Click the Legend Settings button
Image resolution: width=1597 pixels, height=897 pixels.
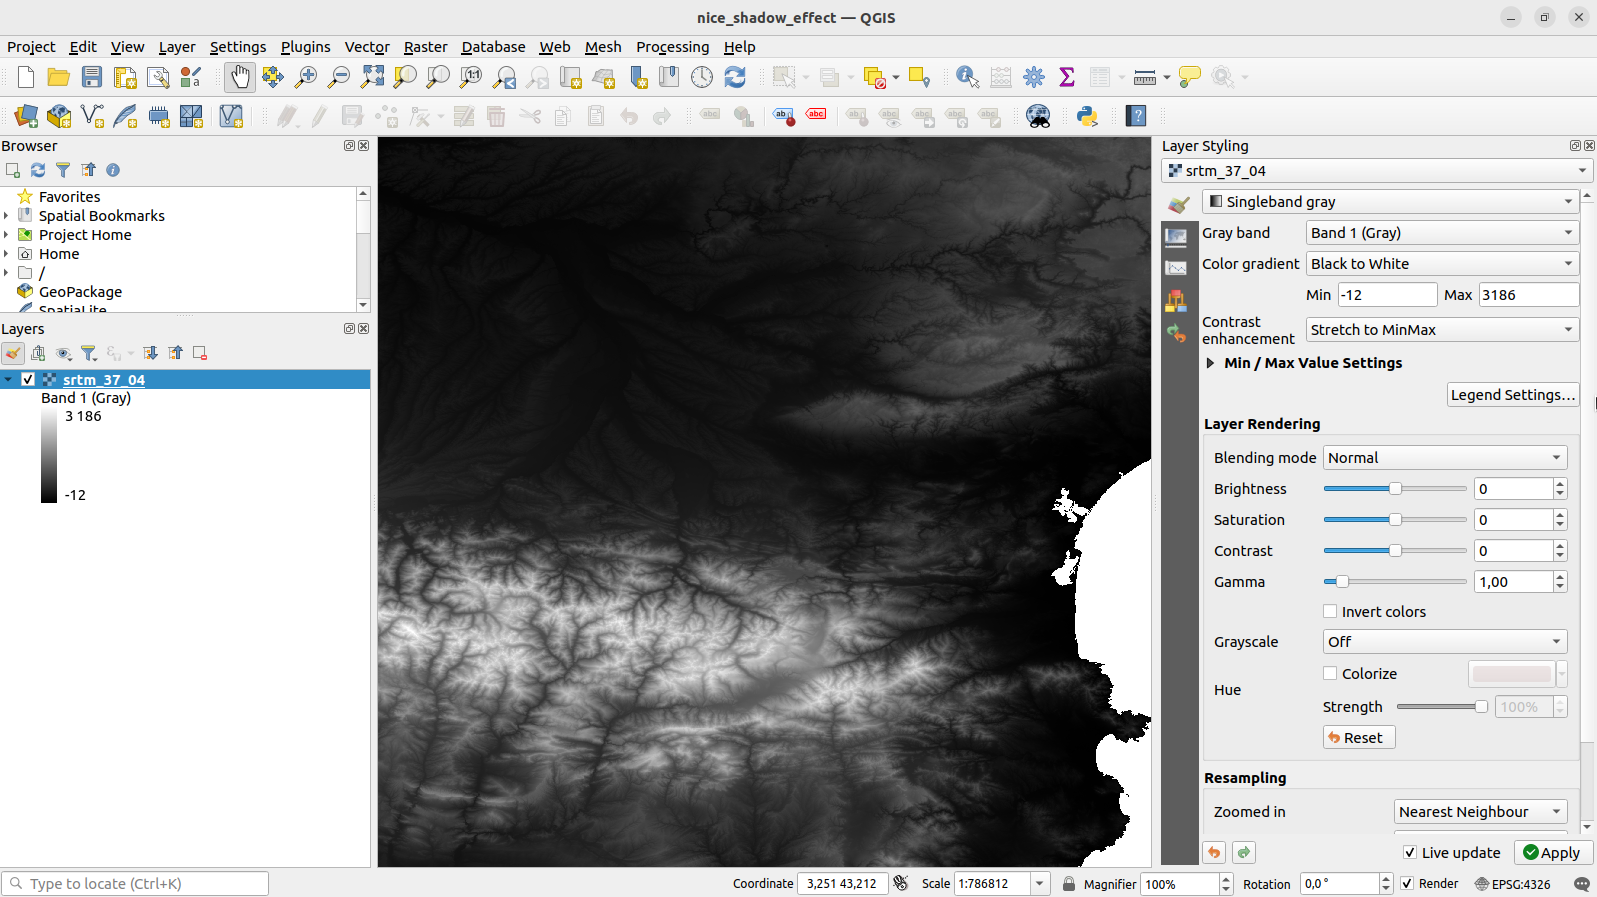point(1512,395)
